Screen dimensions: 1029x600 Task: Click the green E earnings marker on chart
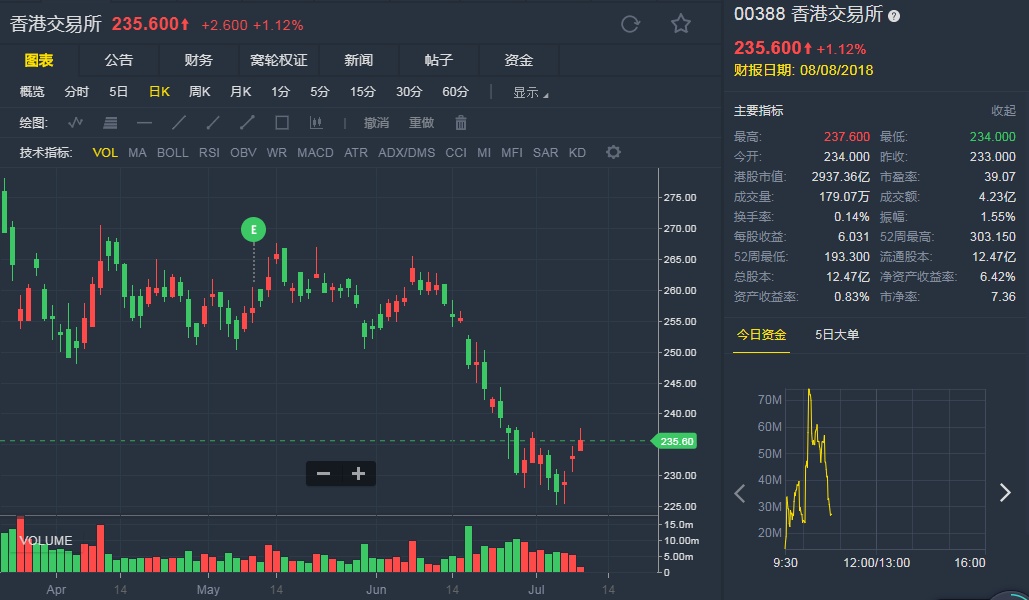tap(254, 230)
